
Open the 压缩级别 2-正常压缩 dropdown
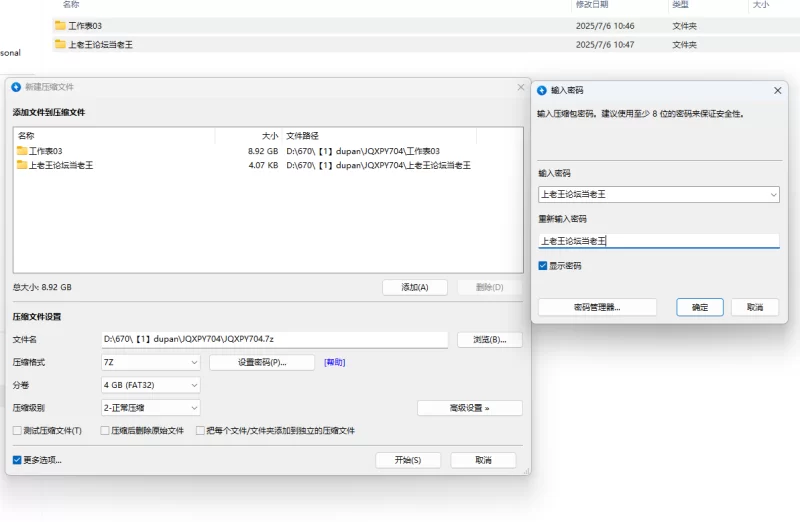click(151, 408)
